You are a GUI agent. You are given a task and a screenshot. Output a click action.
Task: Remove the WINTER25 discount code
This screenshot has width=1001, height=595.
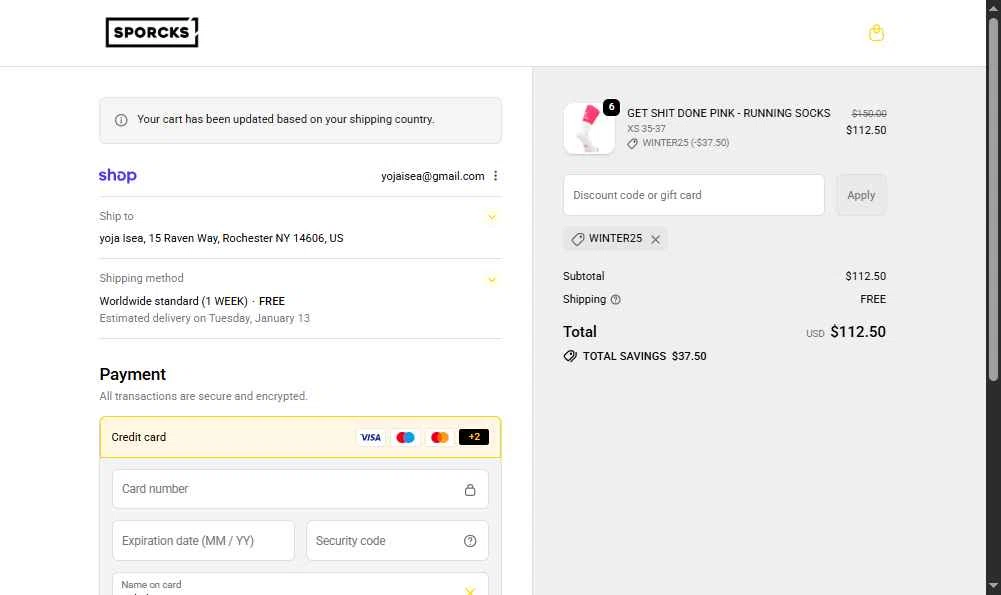(x=655, y=239)
